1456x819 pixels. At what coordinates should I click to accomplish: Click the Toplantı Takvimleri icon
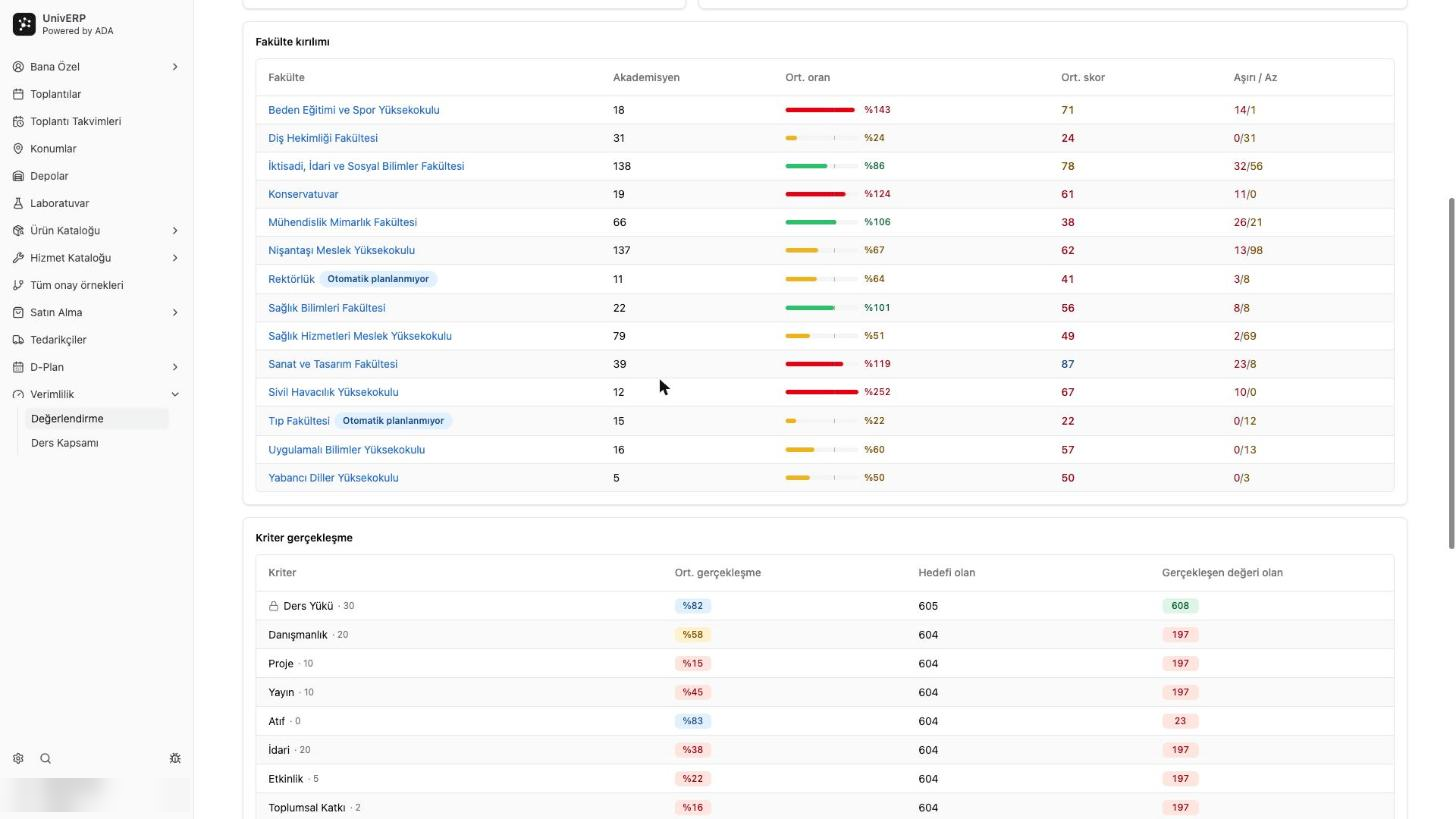point(18,121)
